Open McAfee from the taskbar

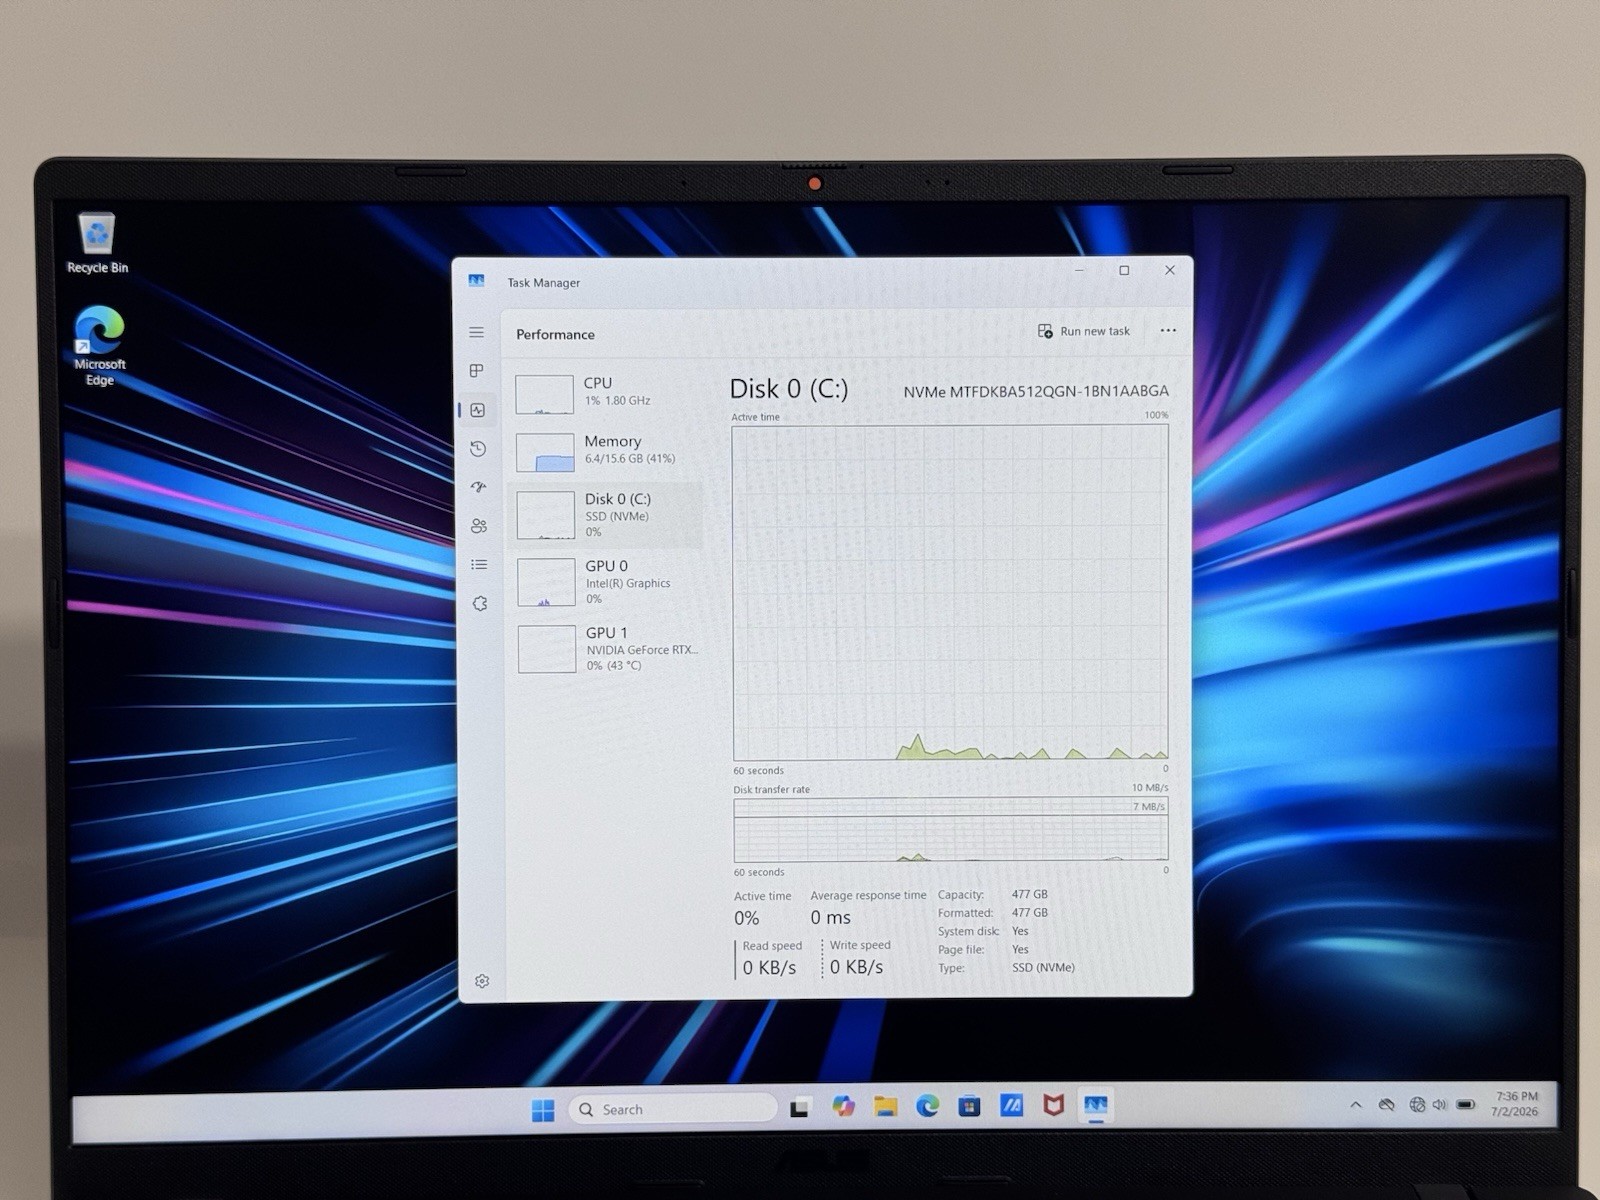pyautogui.click(x=1053, y=1105)
